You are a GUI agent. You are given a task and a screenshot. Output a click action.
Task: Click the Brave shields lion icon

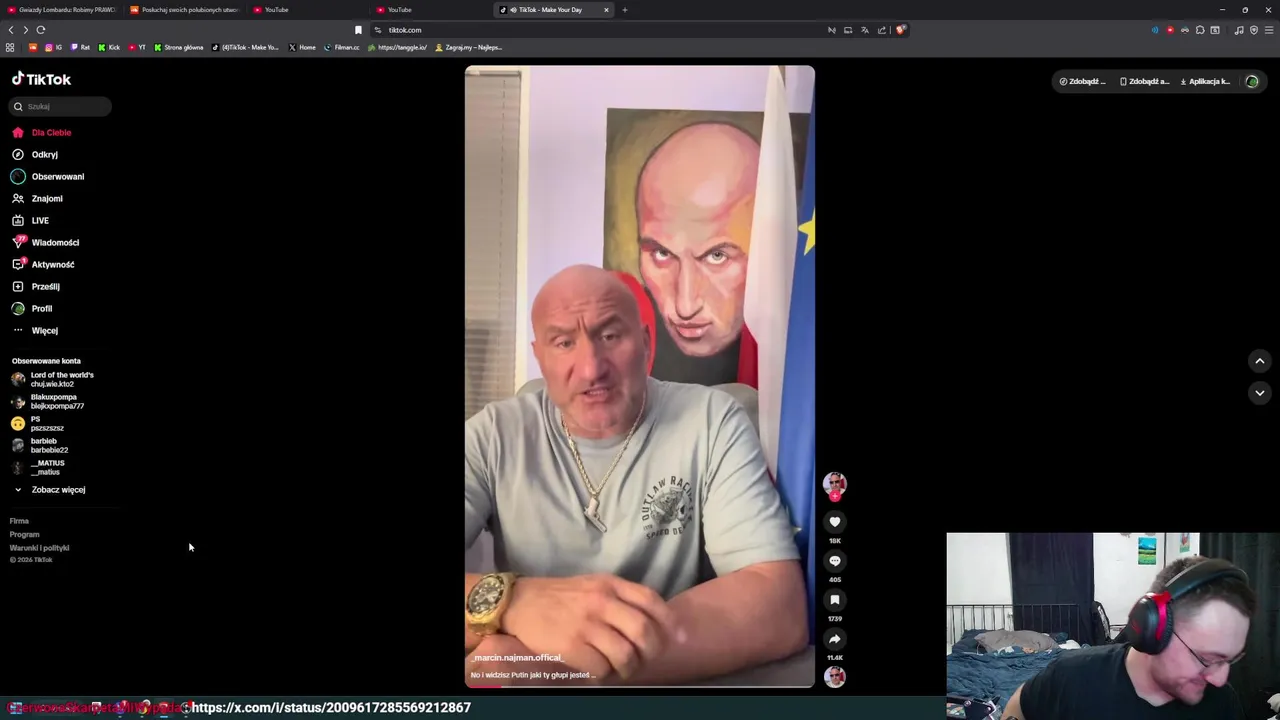pos(901,30)
